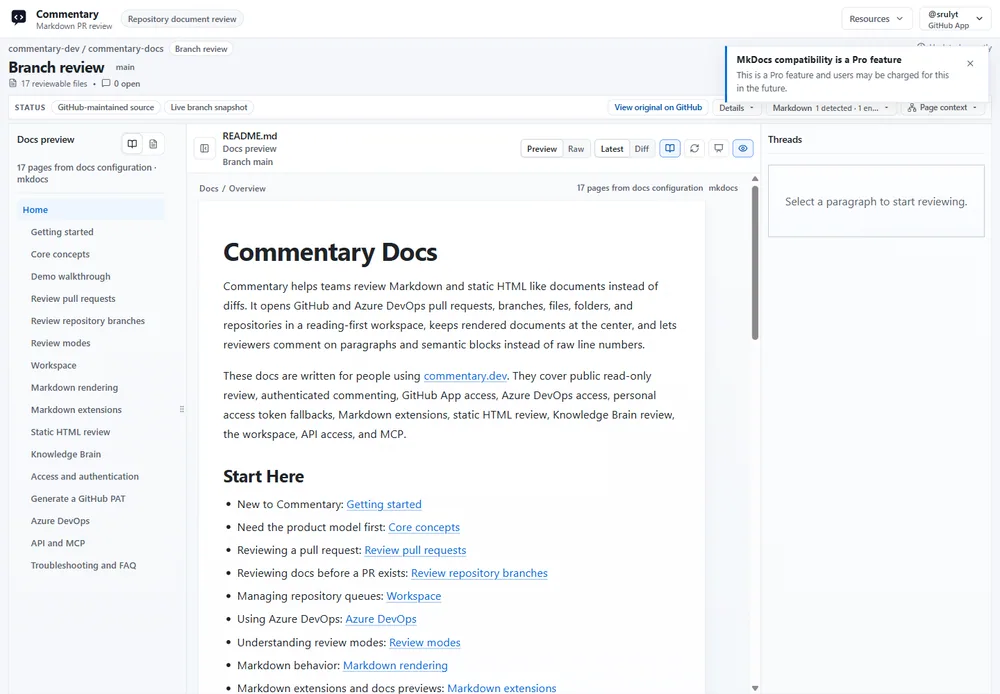1000x694 pixels.
Task: Open API and MCP in sidebar
Action: (57, 543)
